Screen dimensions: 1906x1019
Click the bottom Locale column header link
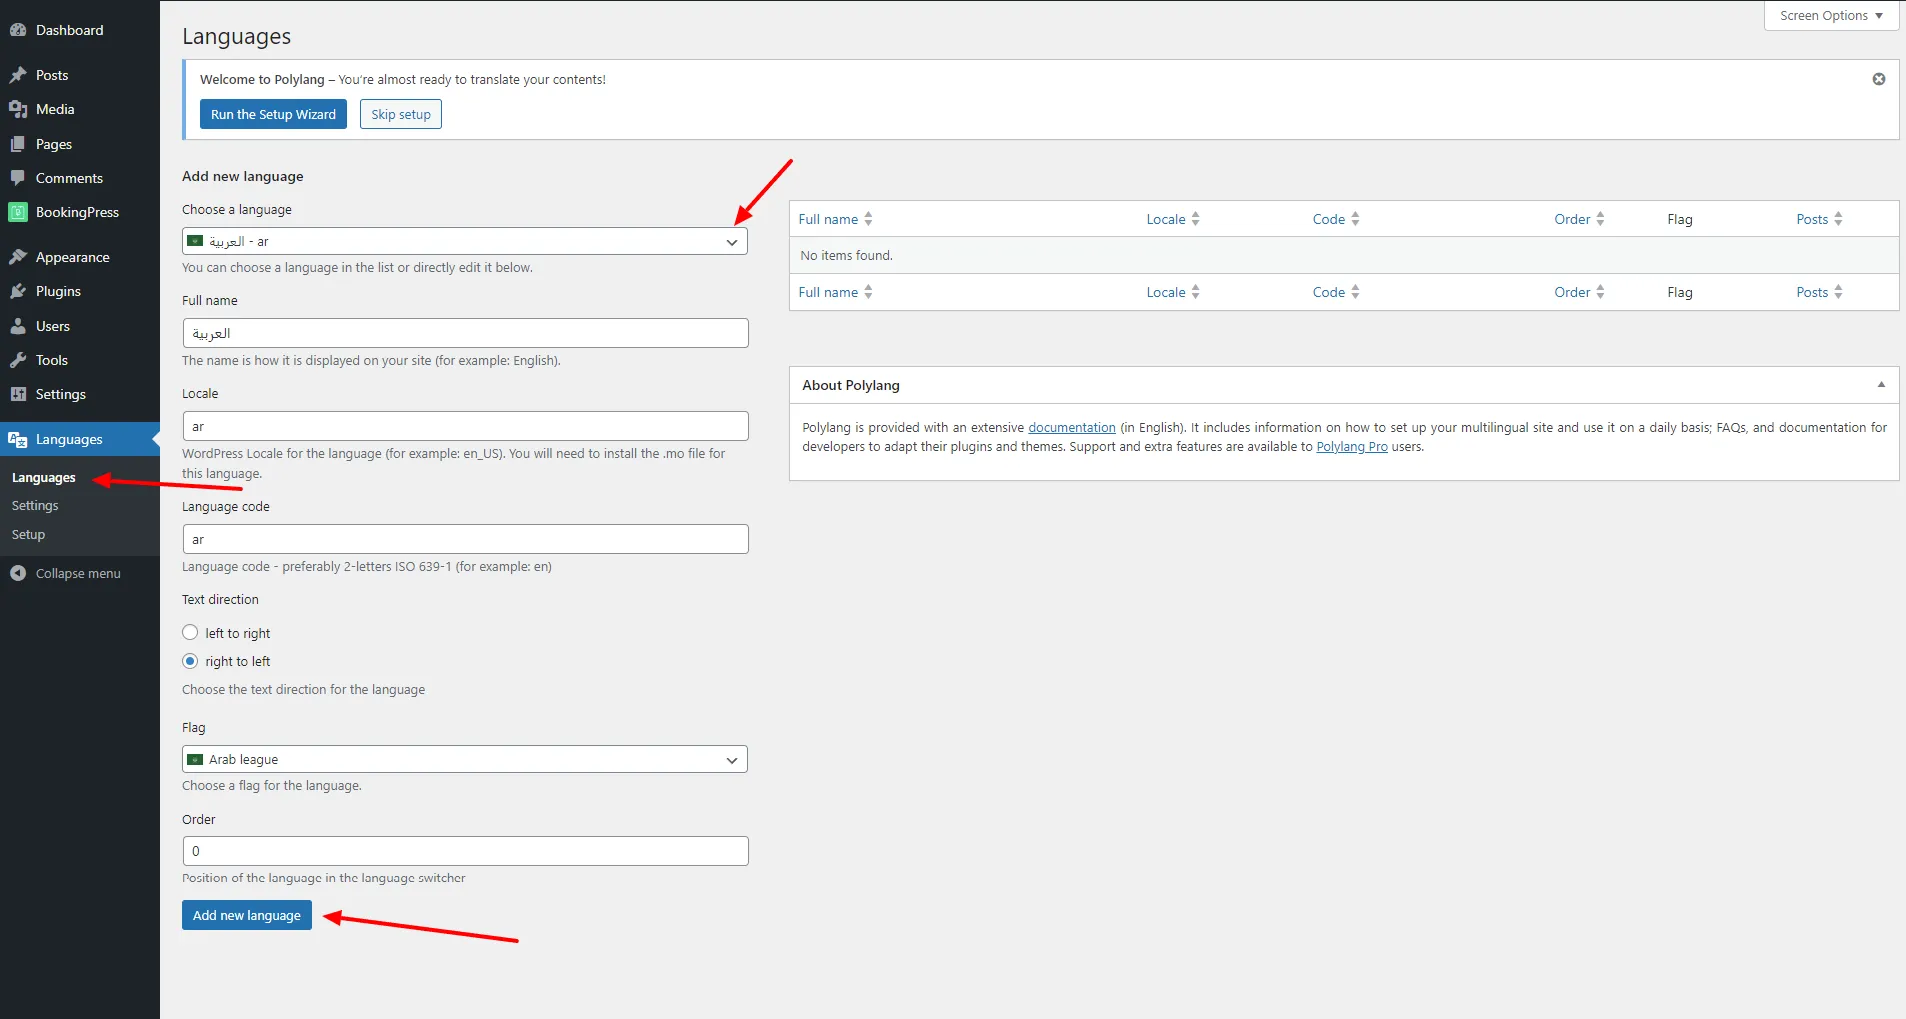pyautogui.click(x=1166, y=292)
